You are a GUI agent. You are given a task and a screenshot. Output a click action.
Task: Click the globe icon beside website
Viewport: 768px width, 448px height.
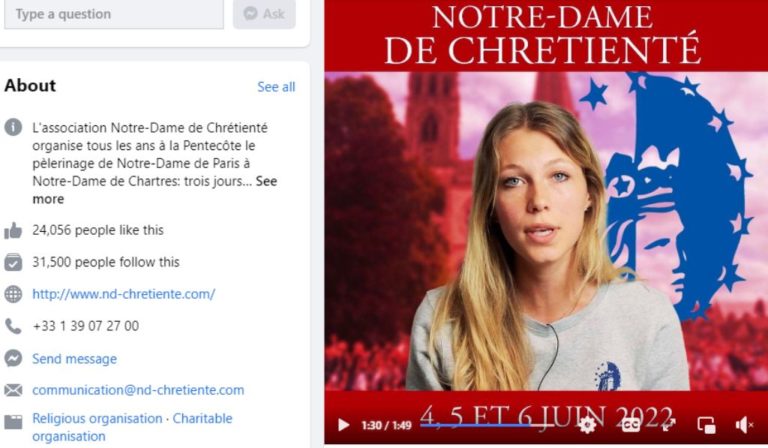click(13, 294)
